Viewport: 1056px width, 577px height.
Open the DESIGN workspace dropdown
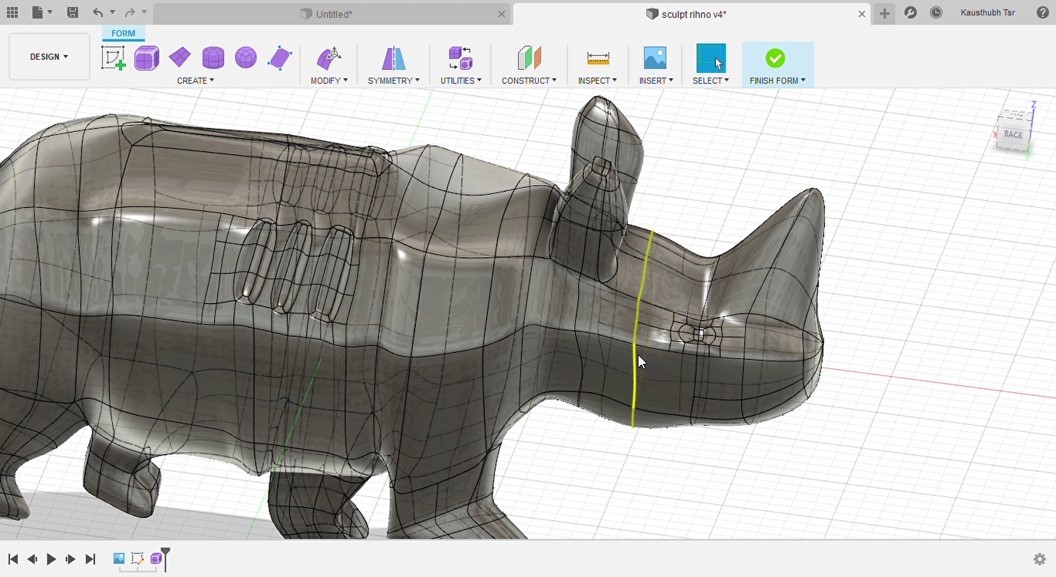[x=49, y=57]
